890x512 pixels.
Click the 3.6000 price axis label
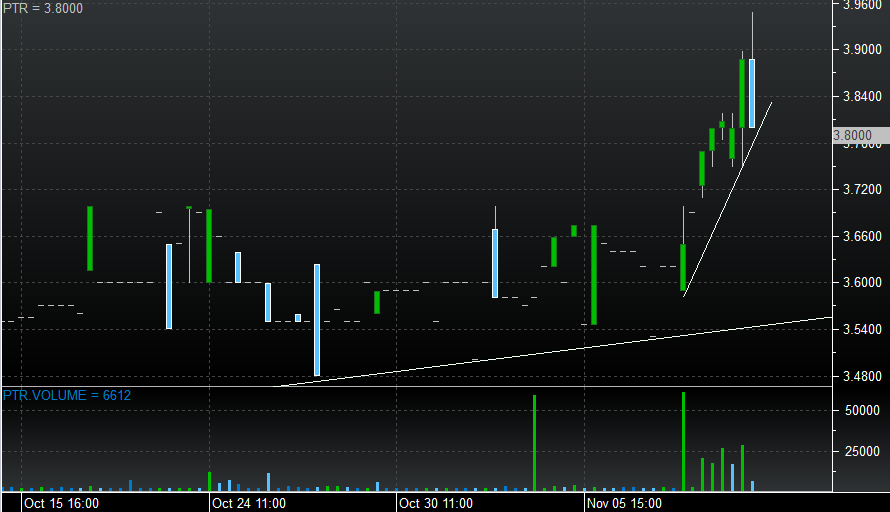[x=861, y=283]
